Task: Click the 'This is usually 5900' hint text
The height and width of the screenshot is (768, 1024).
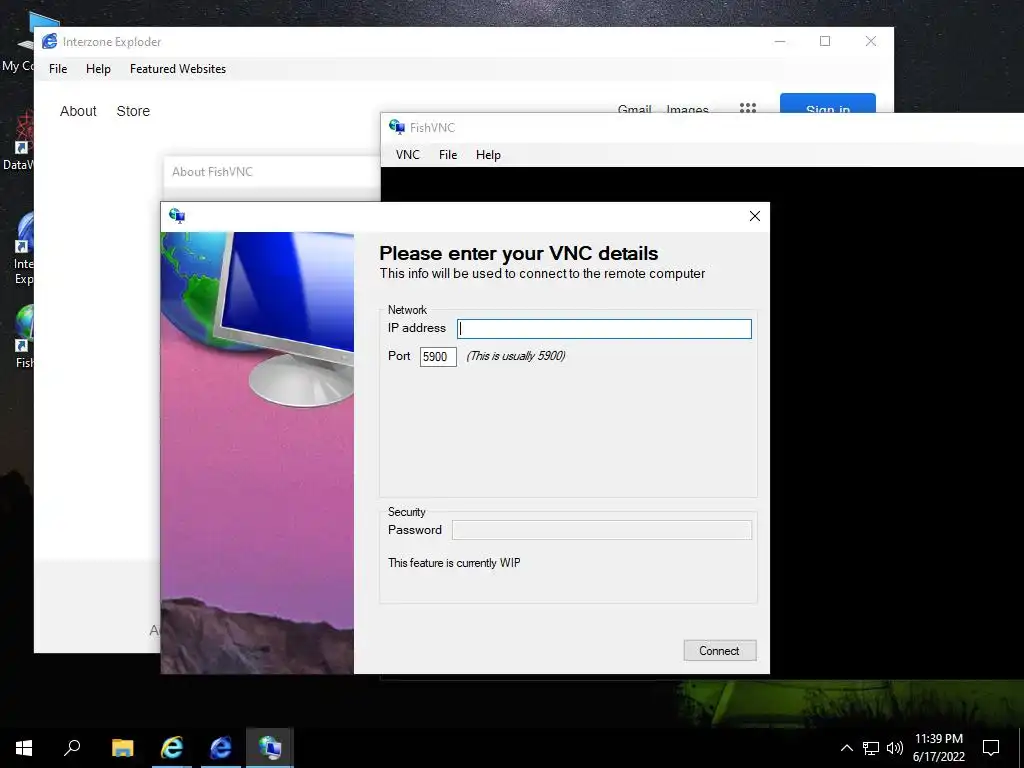Action: 516,356
